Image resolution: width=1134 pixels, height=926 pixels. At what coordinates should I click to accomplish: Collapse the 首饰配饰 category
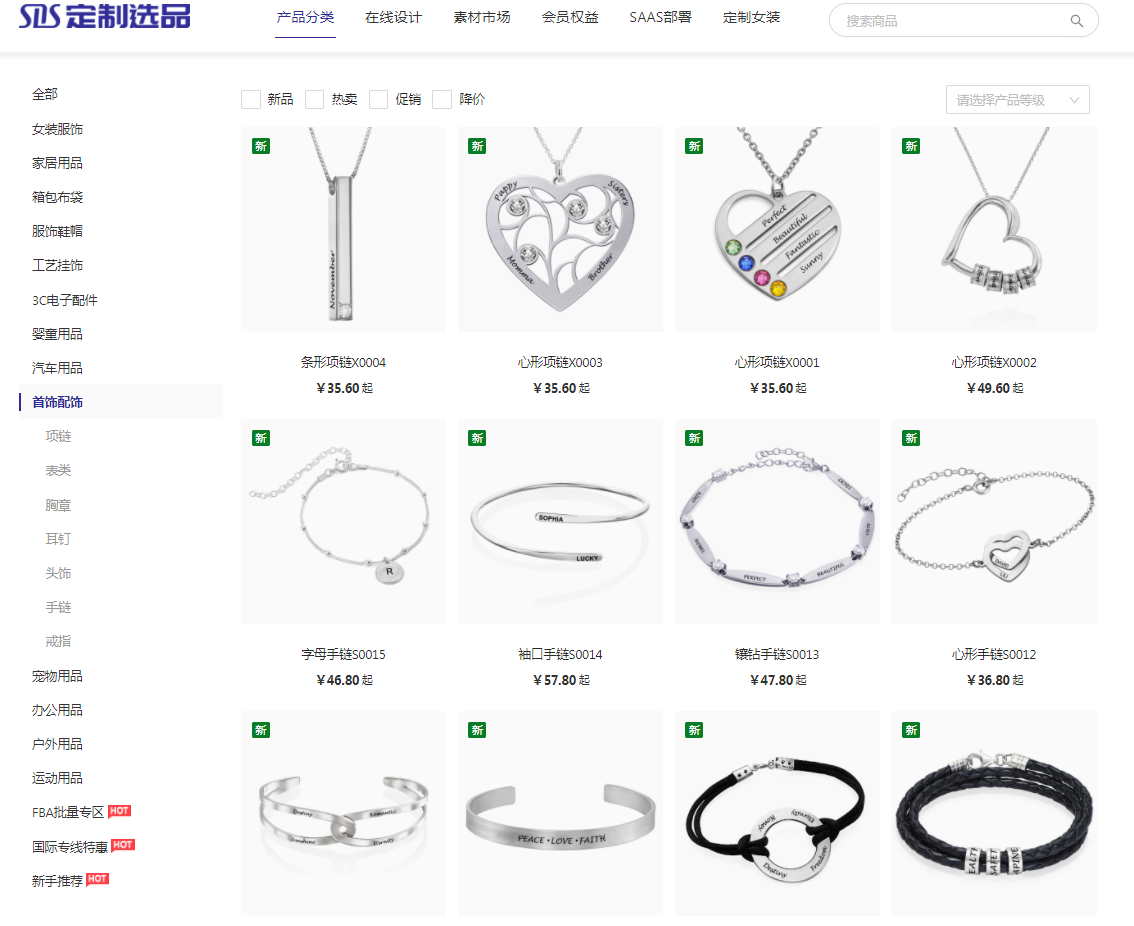(57, 402)
